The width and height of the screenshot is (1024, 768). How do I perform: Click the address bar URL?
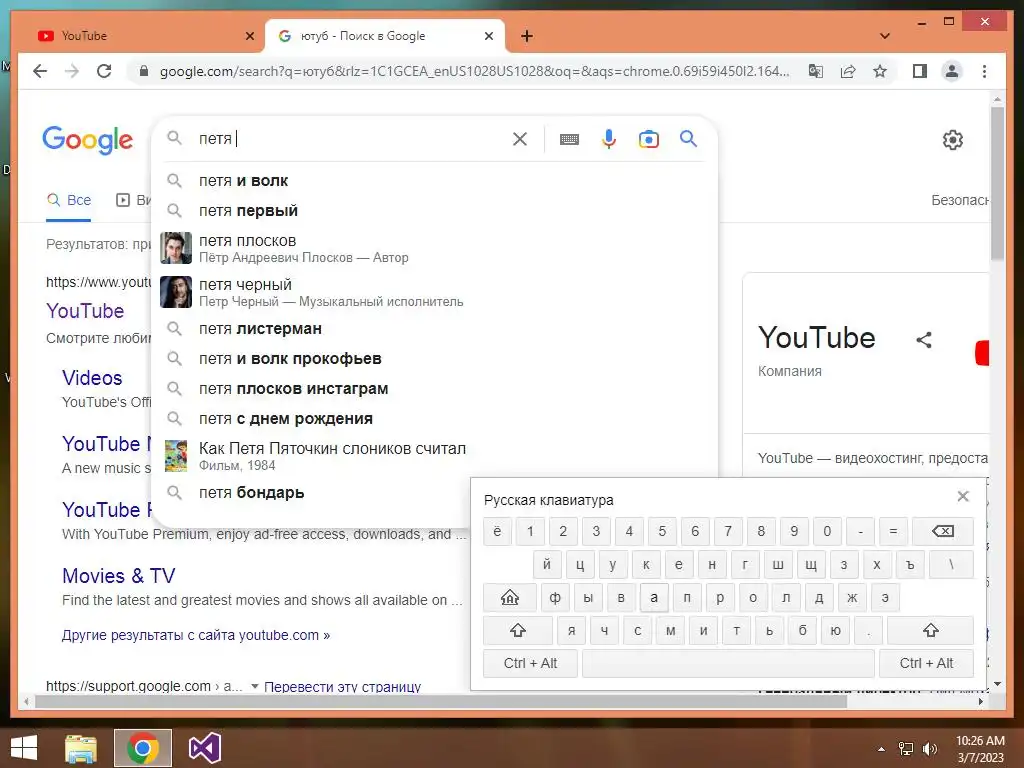point(474,71)
